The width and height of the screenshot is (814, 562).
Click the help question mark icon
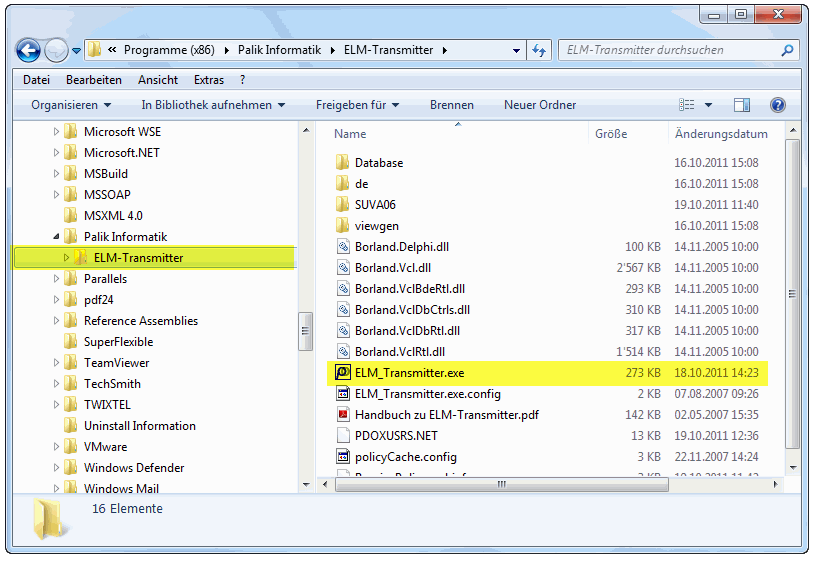click(777, 105)
